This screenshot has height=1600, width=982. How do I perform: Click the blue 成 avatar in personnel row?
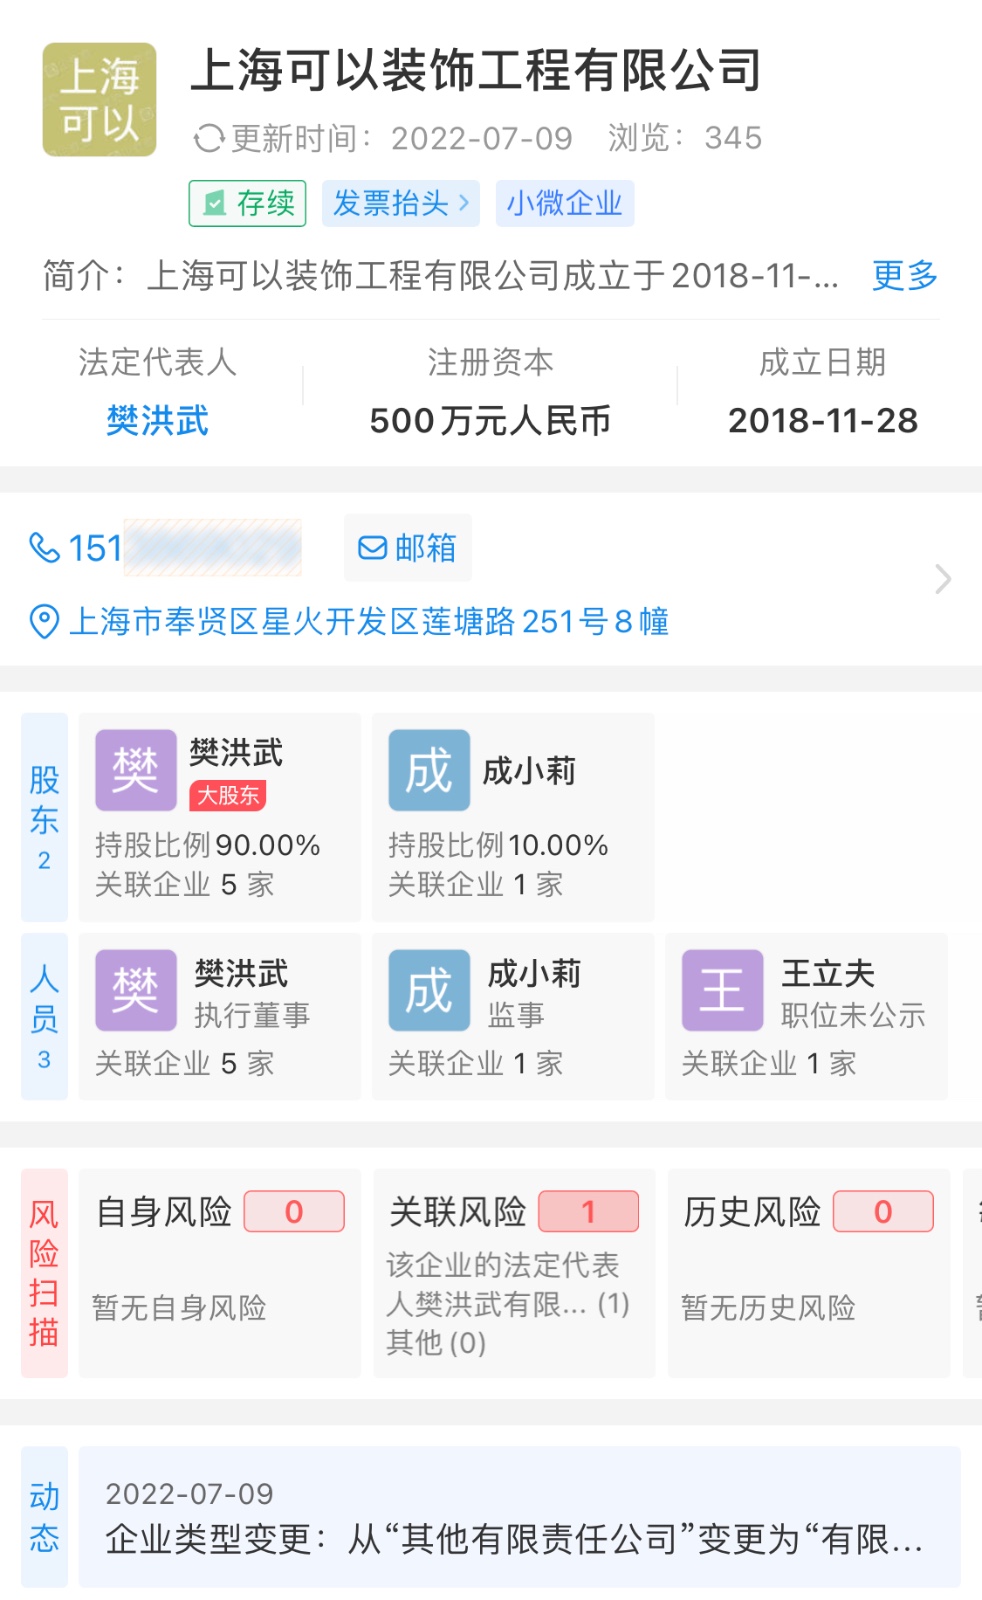[x=429, y=990]
